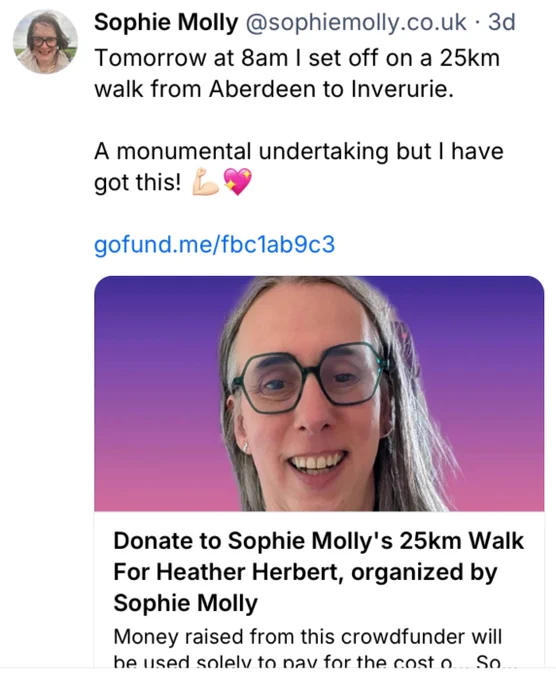Open Sophie Molly's round profile avatar
The height and width of the screenshot is (680, 556).
pyautogui.click(x=45, y=42)
